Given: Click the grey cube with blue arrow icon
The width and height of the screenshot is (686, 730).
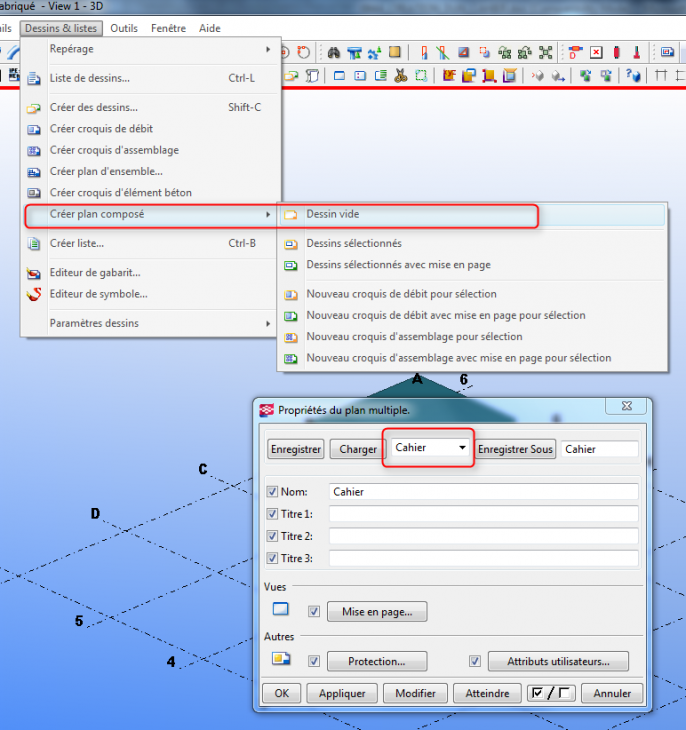Looking at the screenshot, I should tap(558, 75).
